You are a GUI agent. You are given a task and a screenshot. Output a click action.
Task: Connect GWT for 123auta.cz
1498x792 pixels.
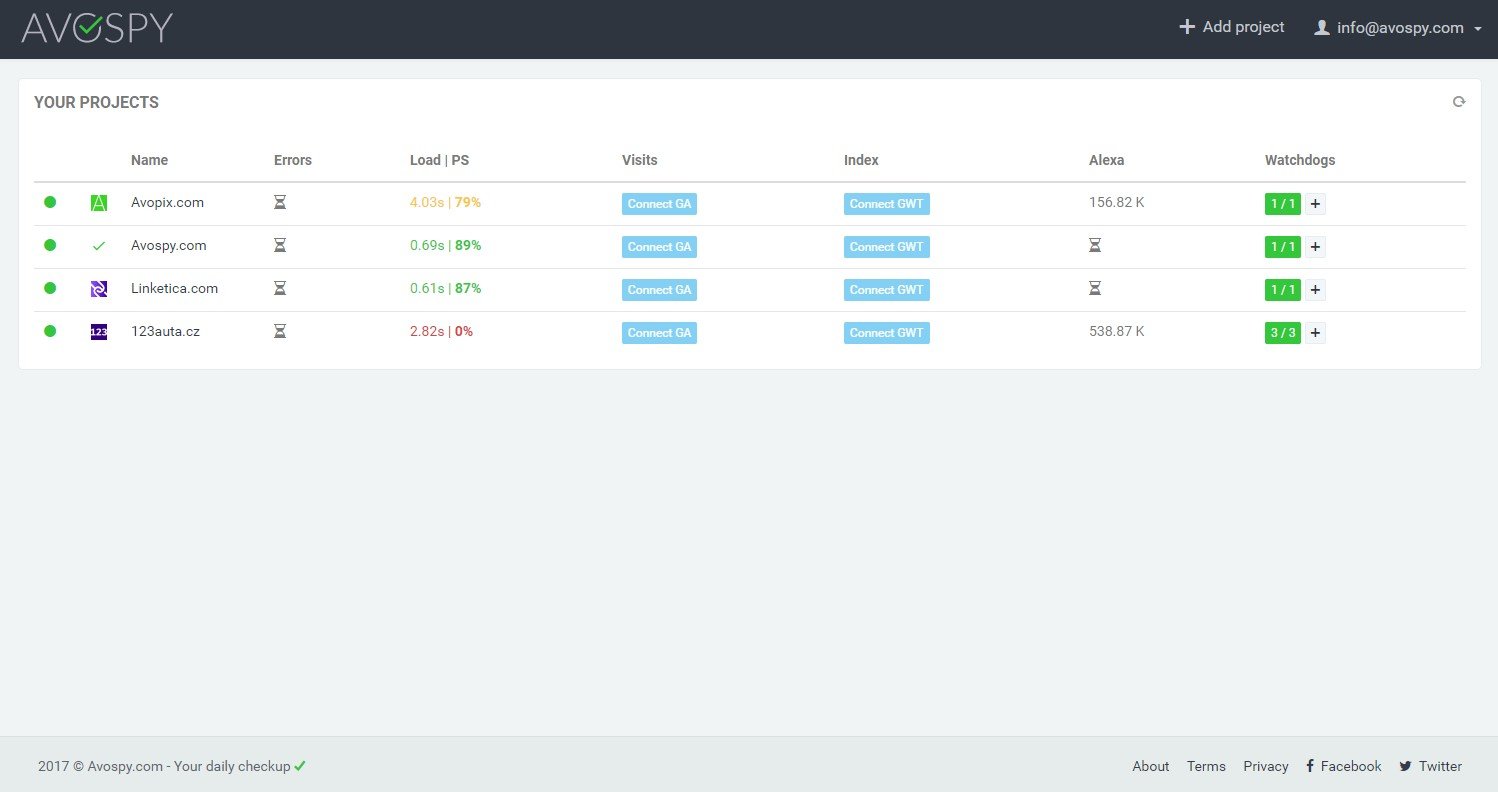click(x=886, y=333)
